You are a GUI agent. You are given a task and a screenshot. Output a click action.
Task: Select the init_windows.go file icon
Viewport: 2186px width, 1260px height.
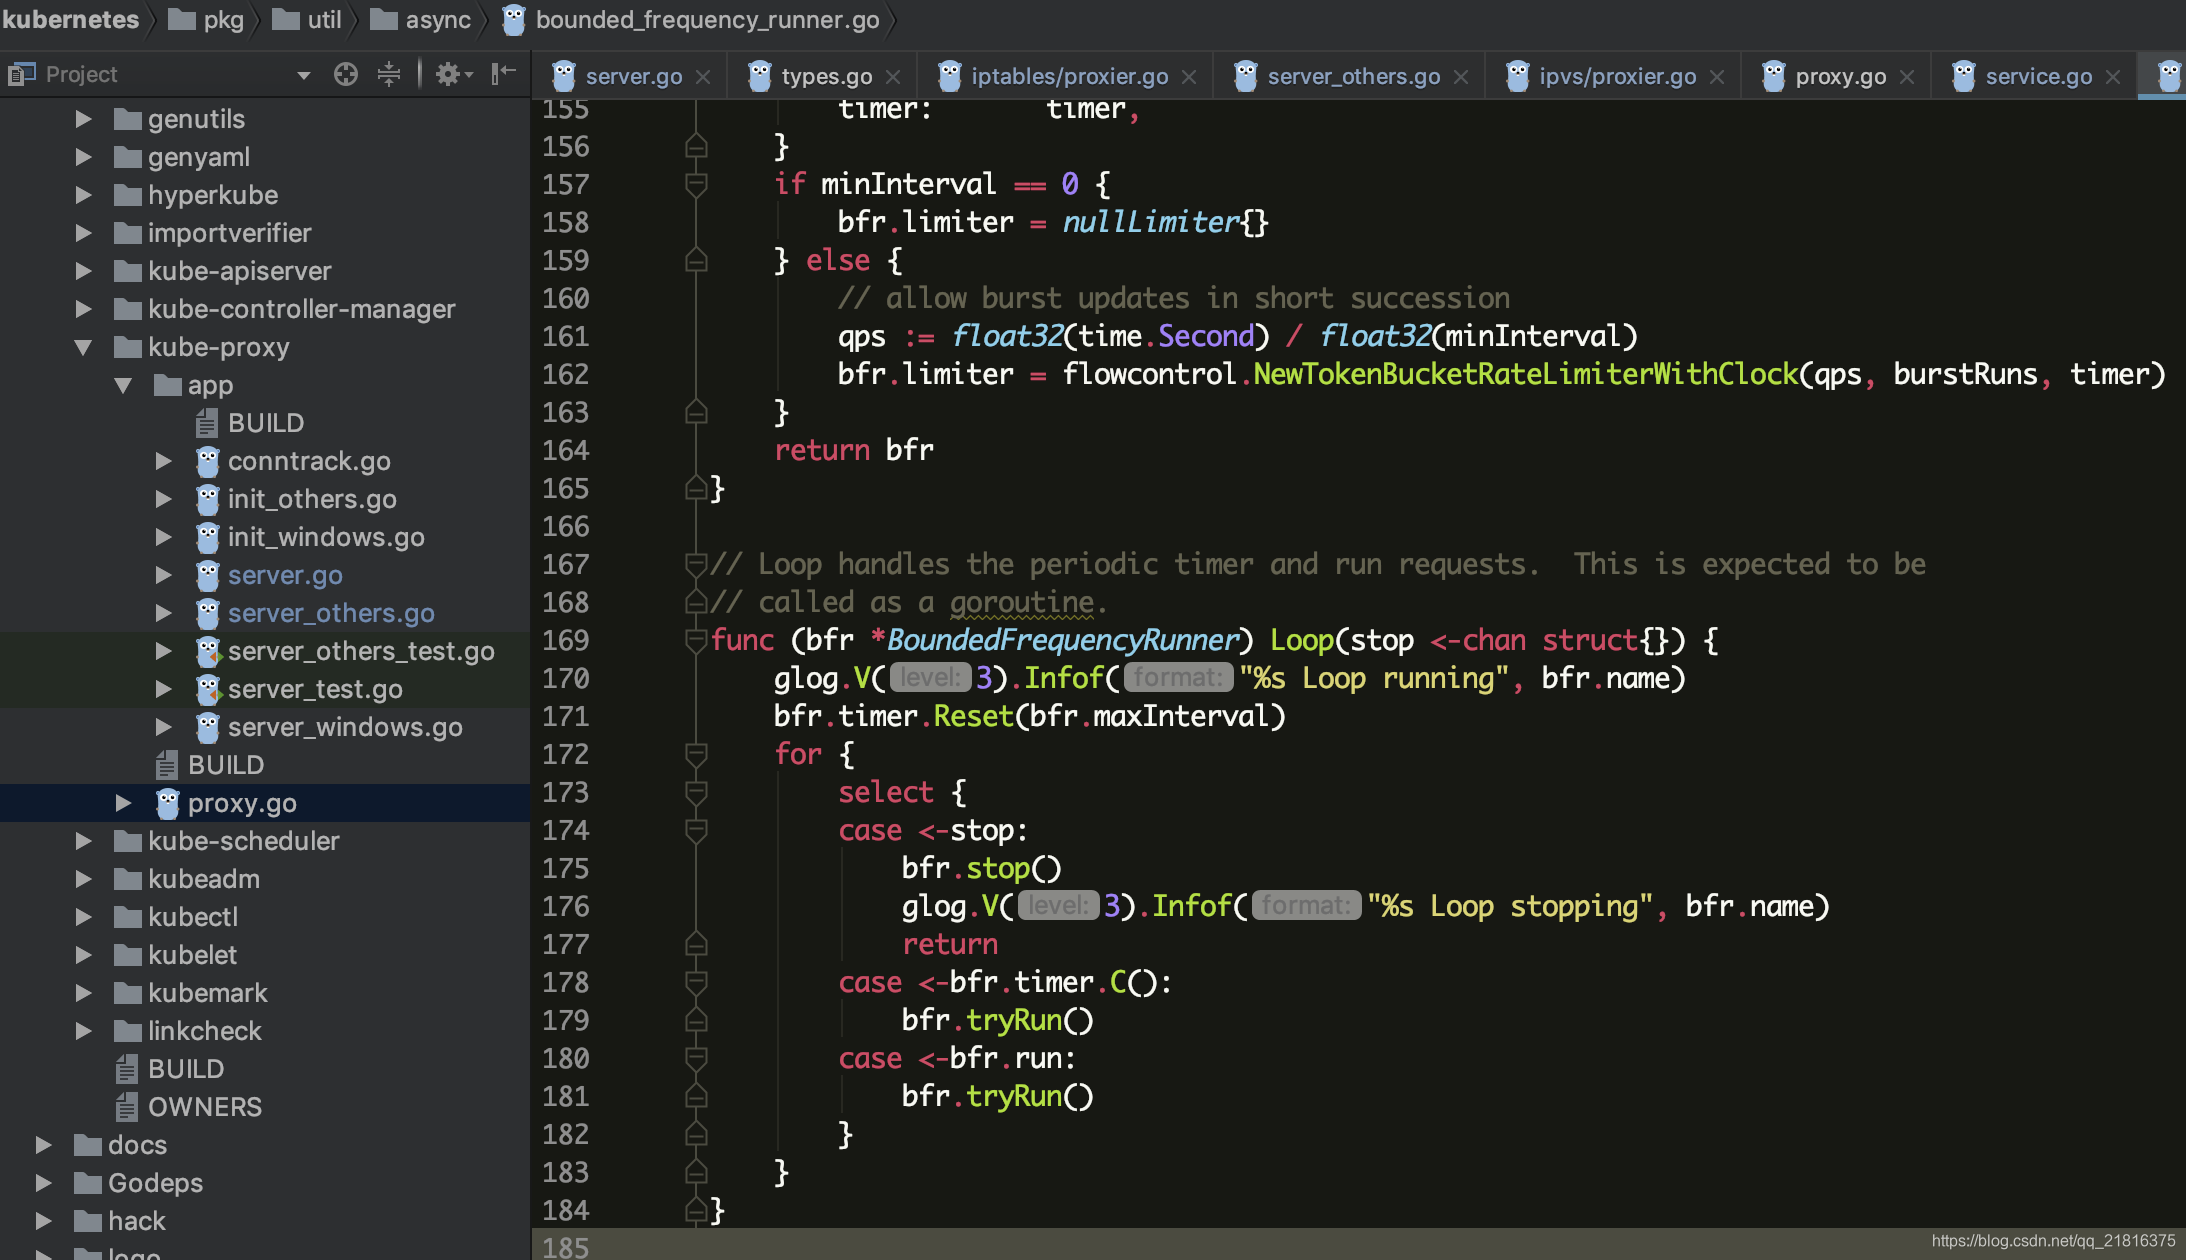(207, 537)
